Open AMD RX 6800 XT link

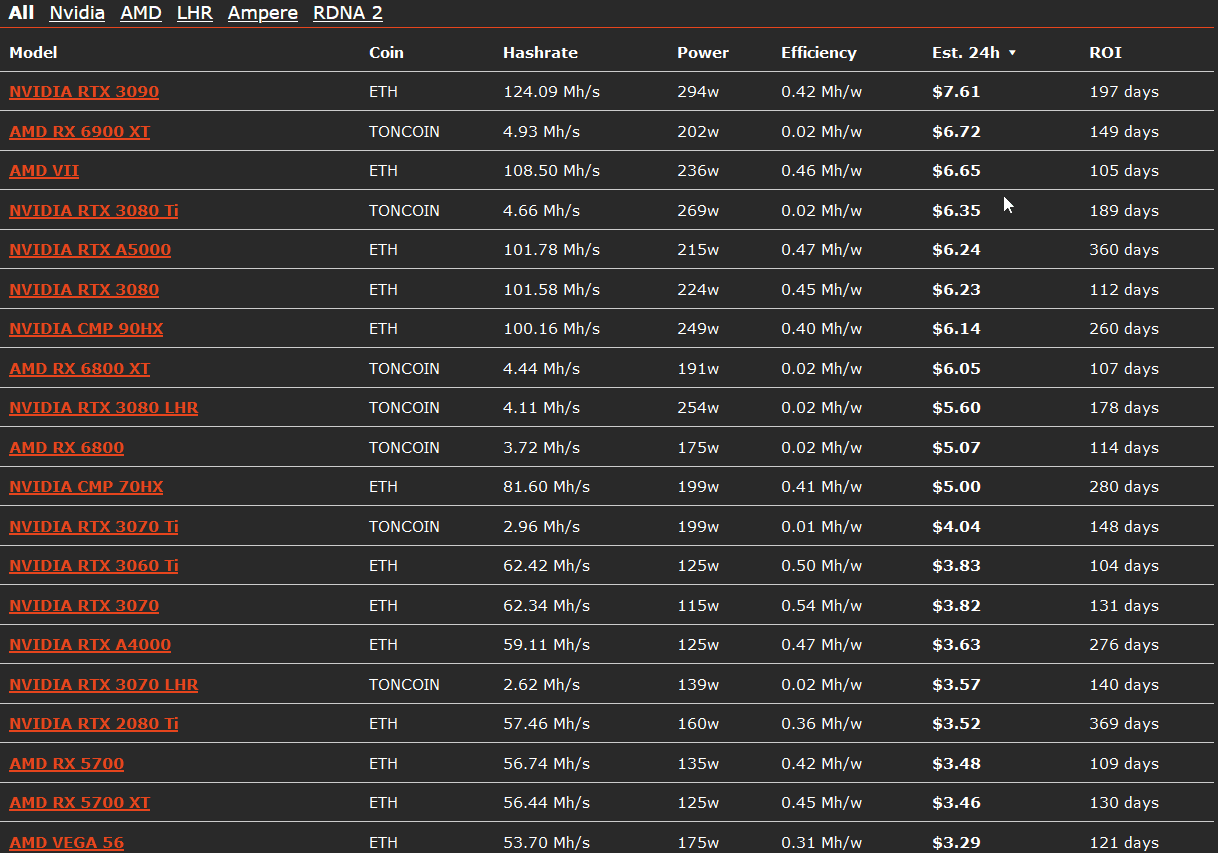point(80,368)
